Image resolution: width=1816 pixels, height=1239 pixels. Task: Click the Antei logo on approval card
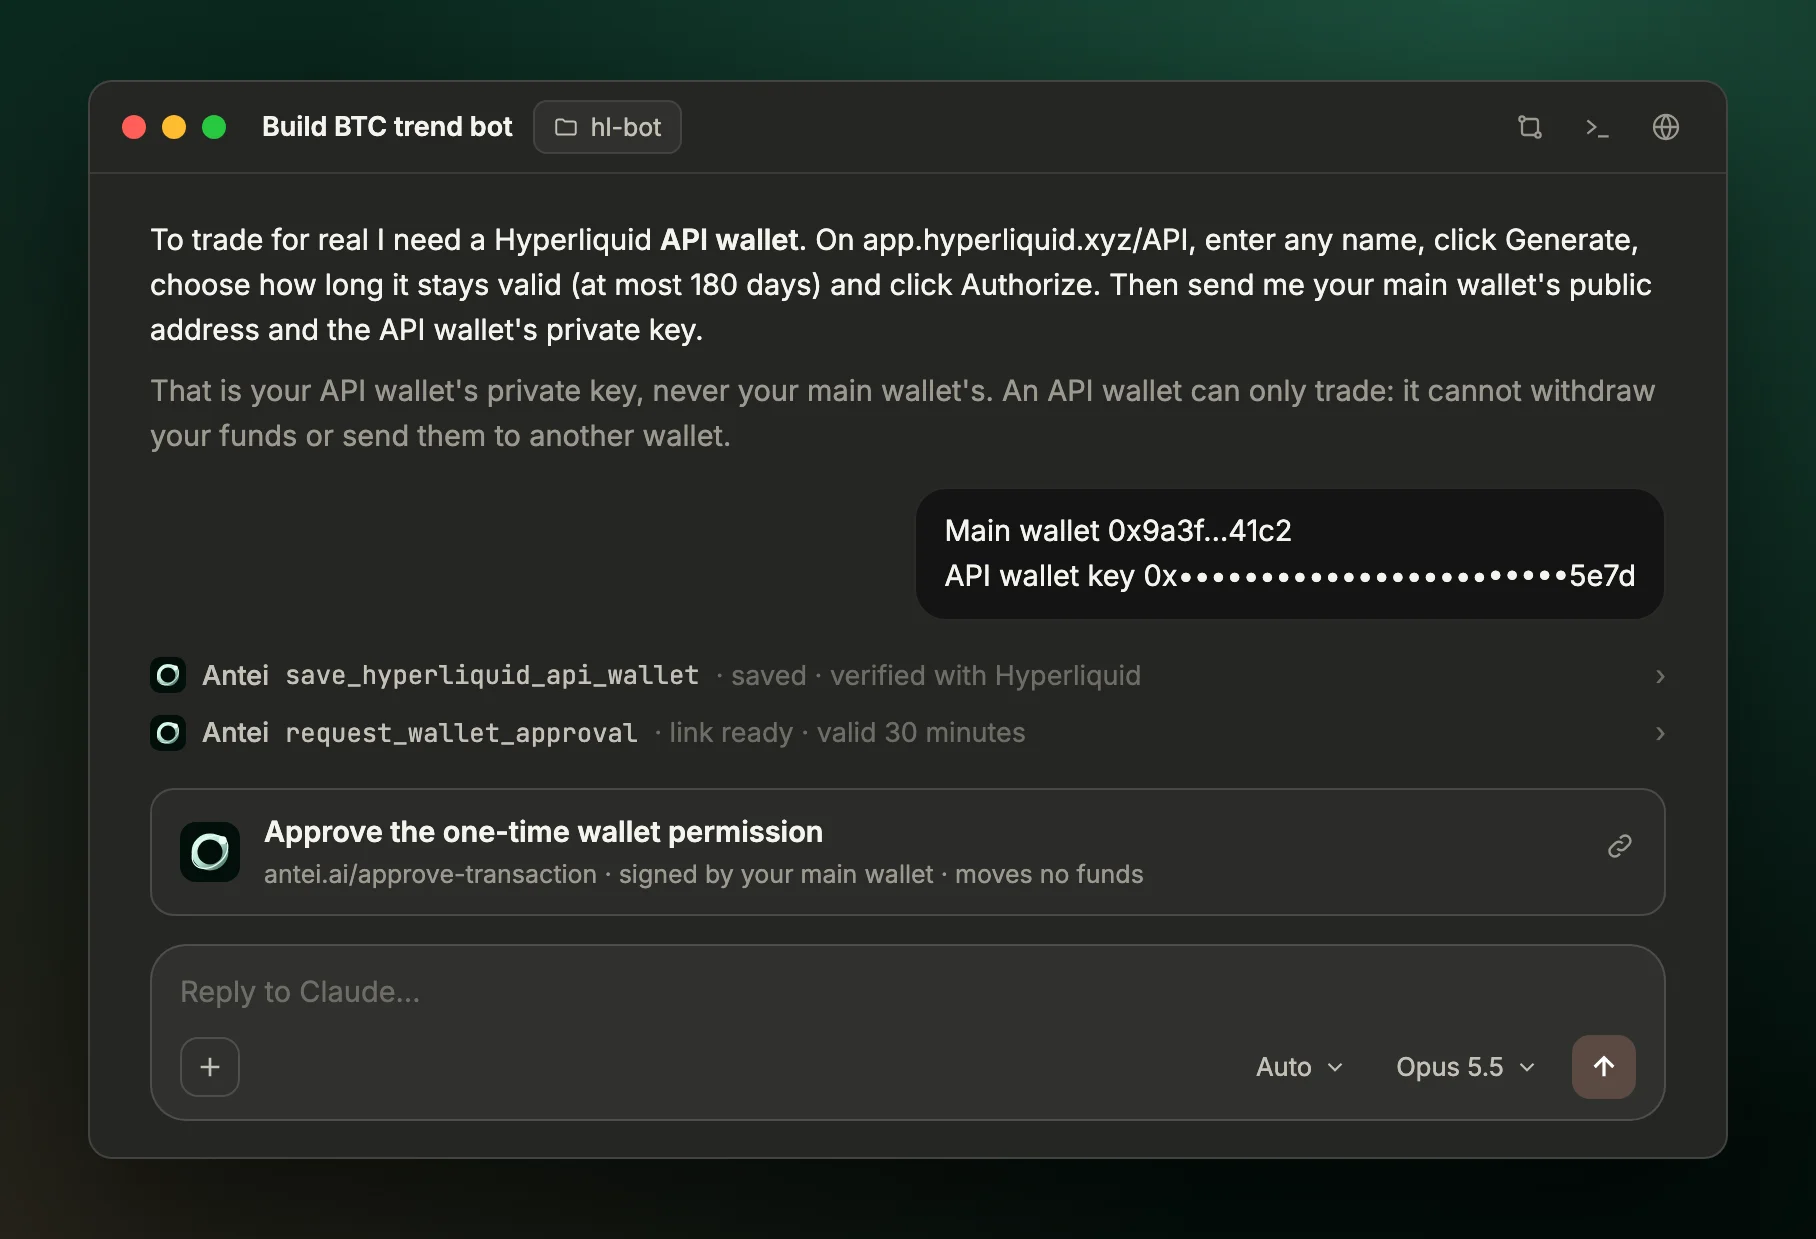[210, 852]
